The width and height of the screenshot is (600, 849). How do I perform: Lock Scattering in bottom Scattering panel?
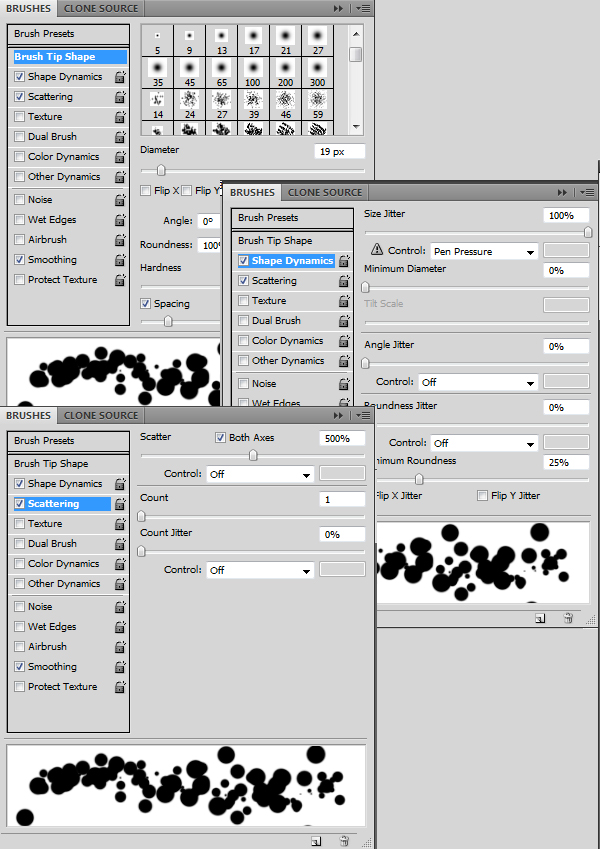coord(120,504)
